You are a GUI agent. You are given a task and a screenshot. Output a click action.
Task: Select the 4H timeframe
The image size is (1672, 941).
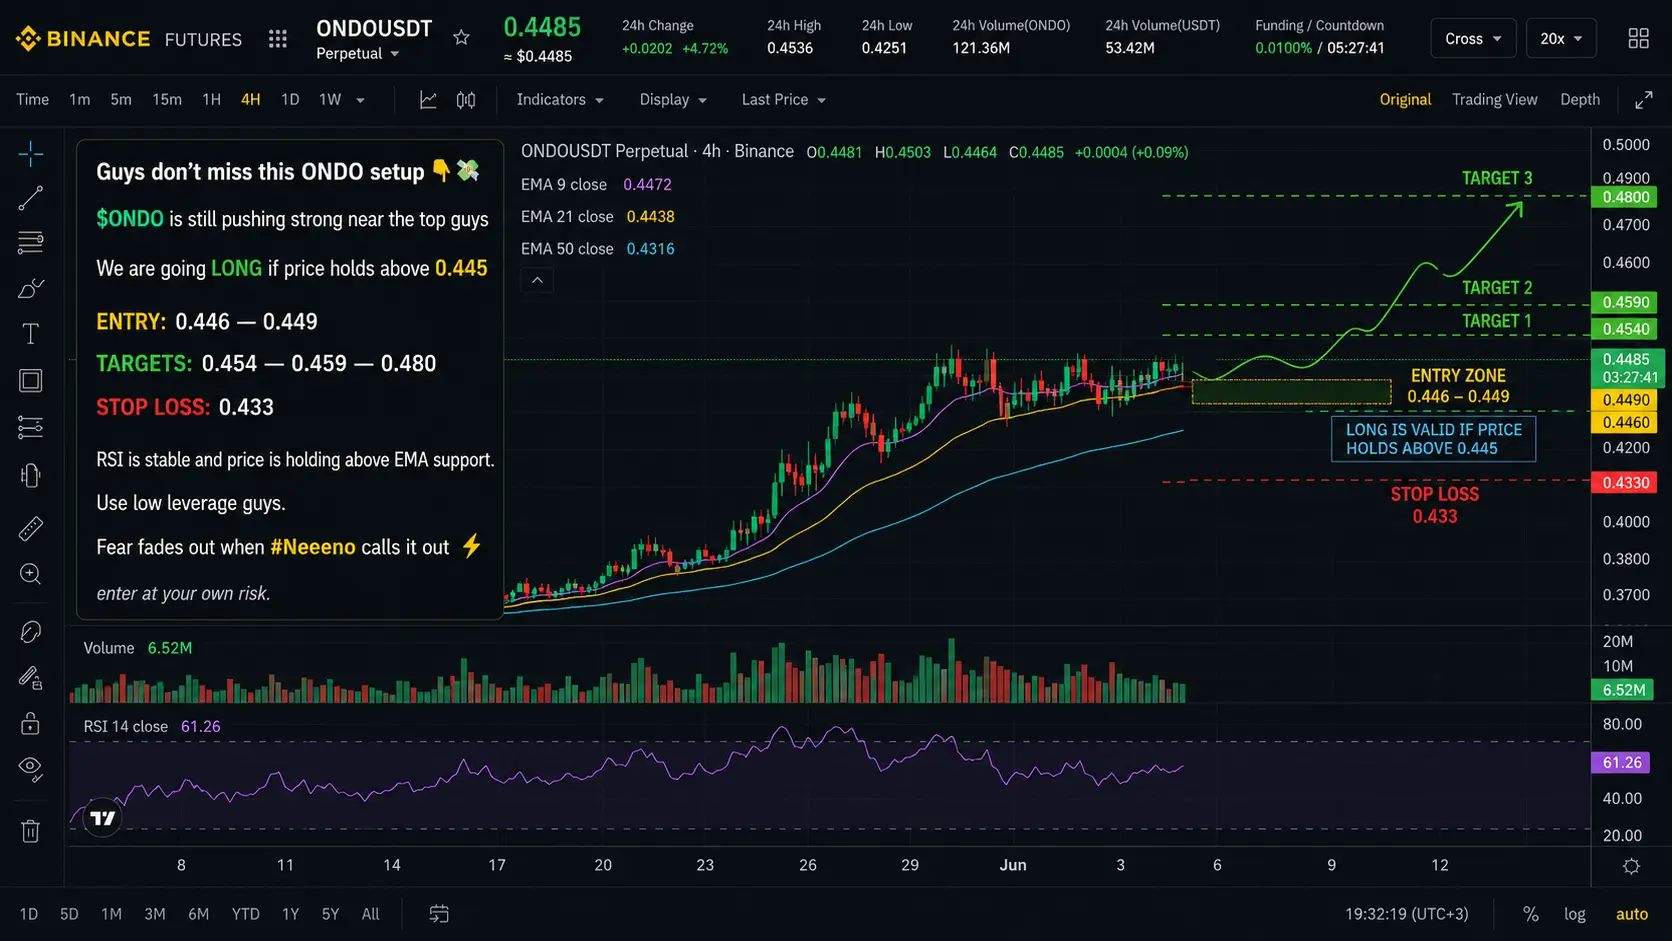click(x=251, y=100)
